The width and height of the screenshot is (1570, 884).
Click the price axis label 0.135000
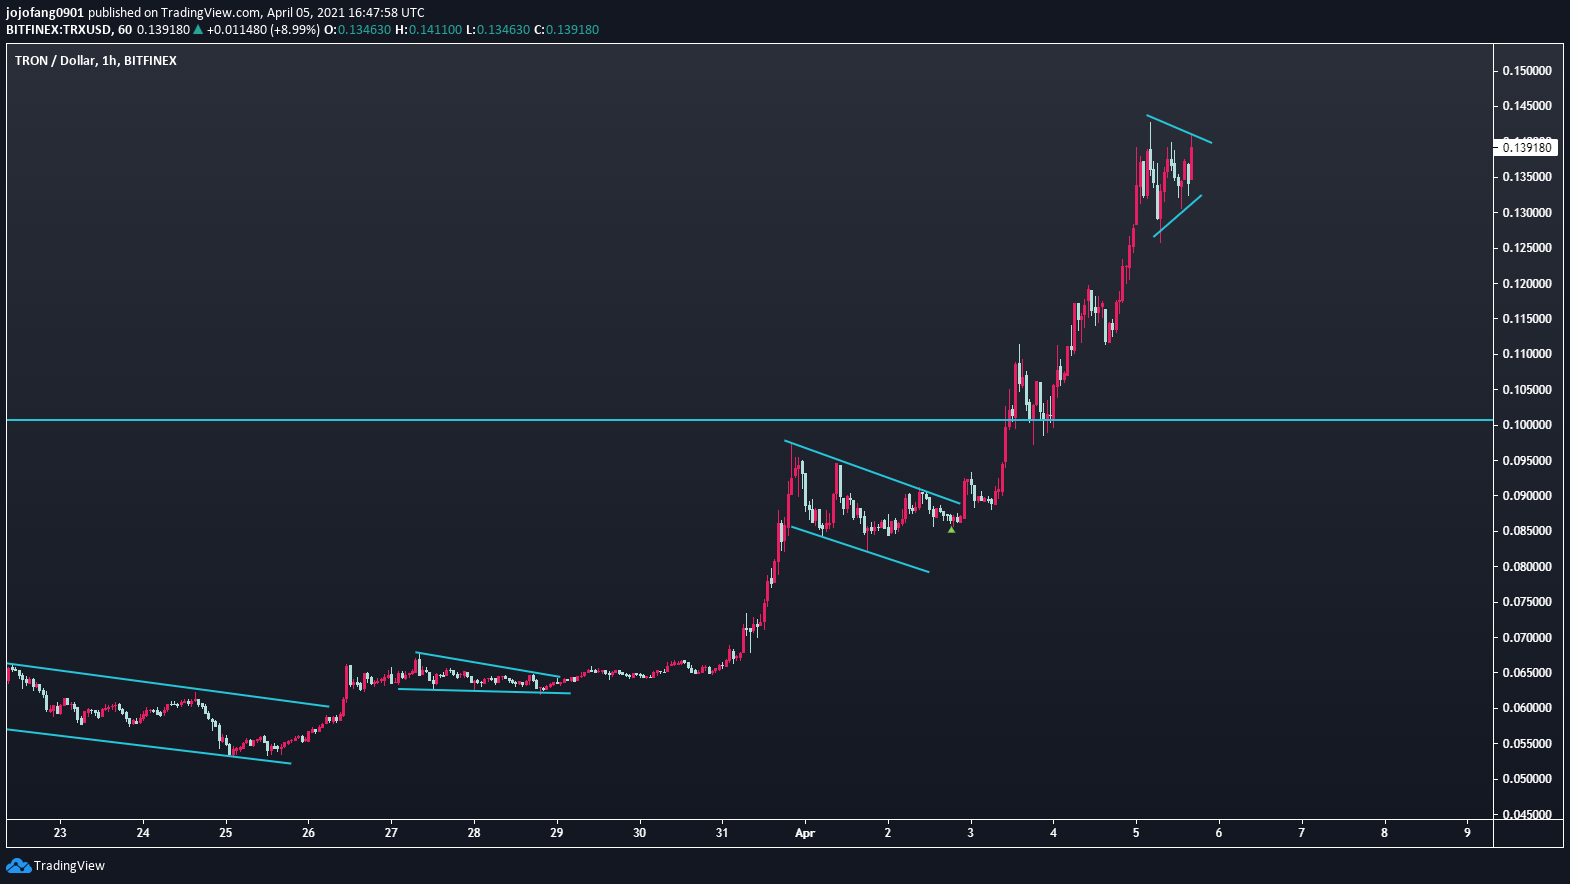pyautogui.click(x=1527, y=177)
